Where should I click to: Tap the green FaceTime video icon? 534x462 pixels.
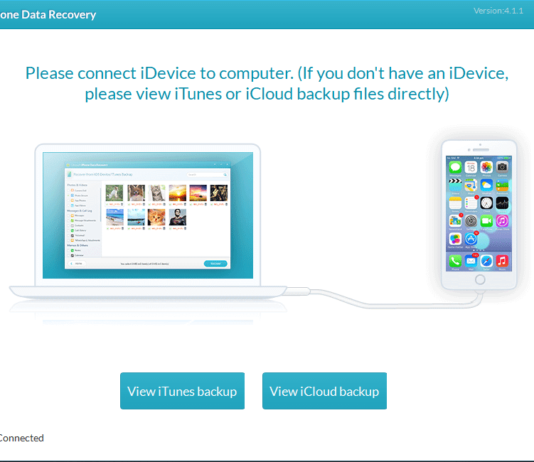point(486,221)
